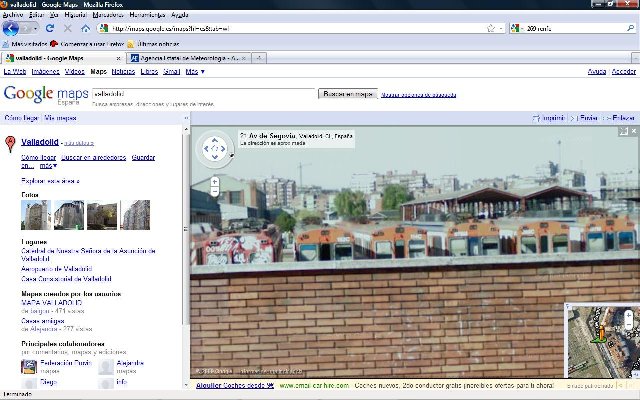
Task: Click the Street View pan compass control
Action: (x=214, y=149)
